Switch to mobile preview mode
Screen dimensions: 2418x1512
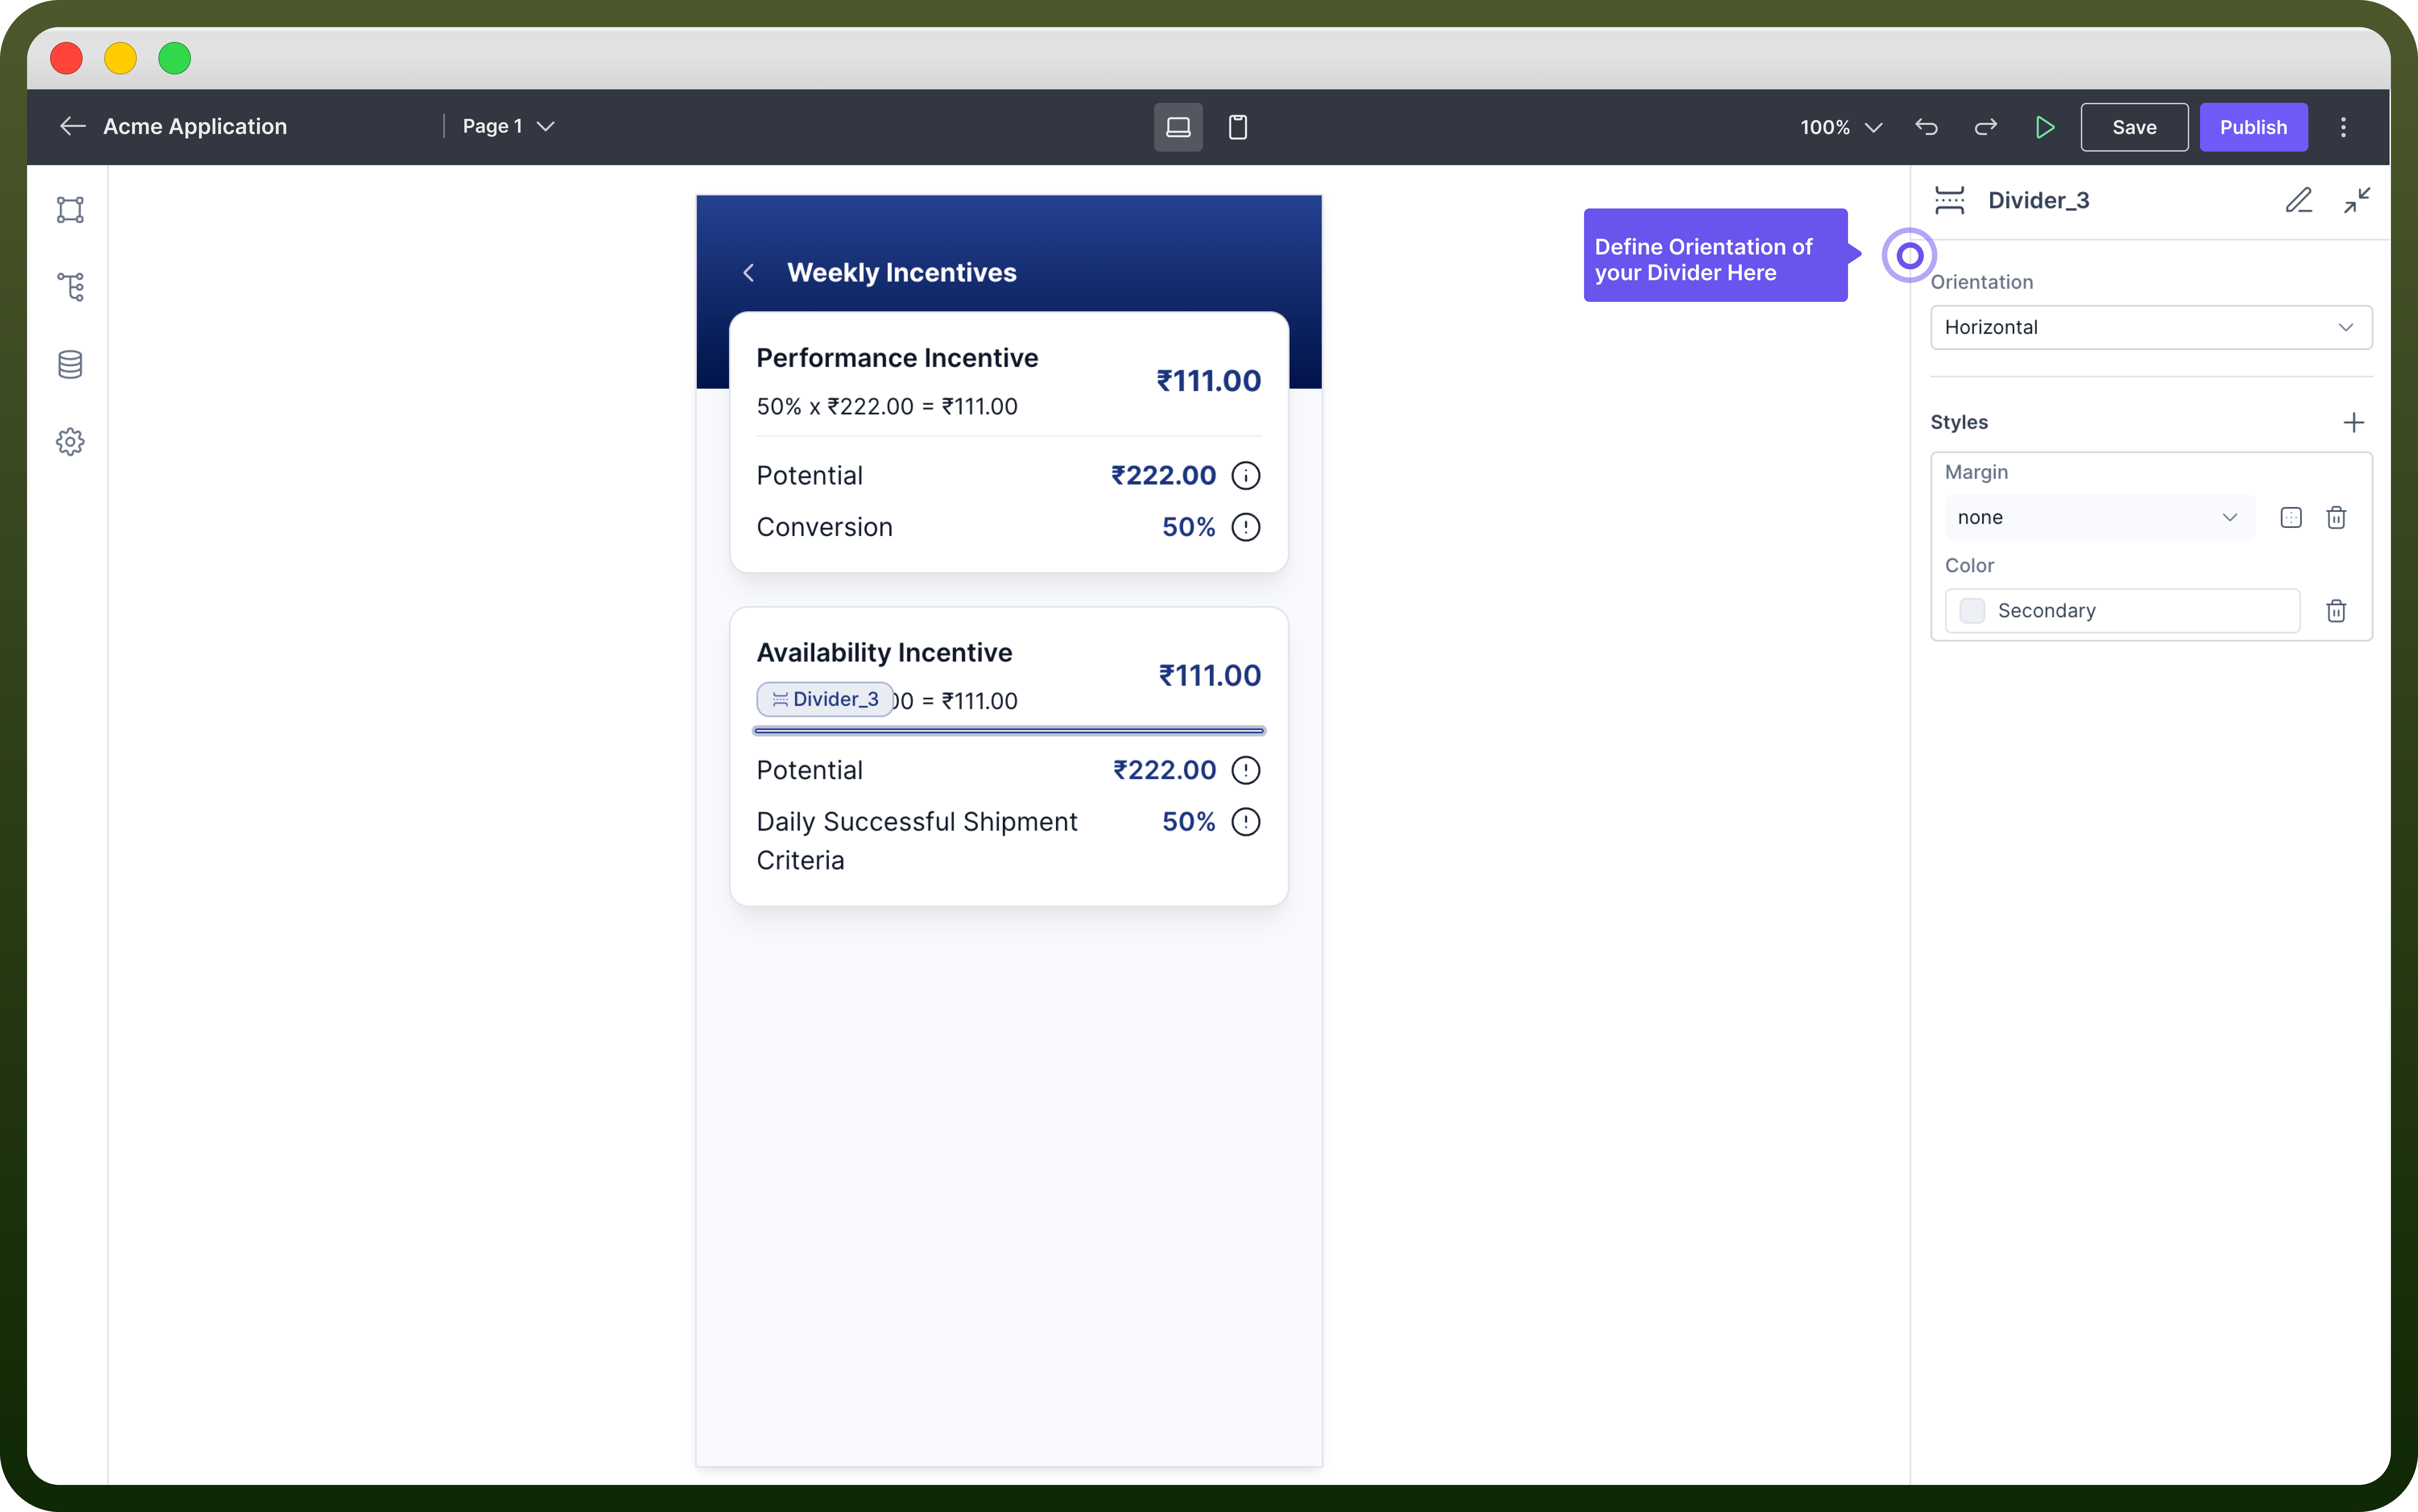[1238, 127]
